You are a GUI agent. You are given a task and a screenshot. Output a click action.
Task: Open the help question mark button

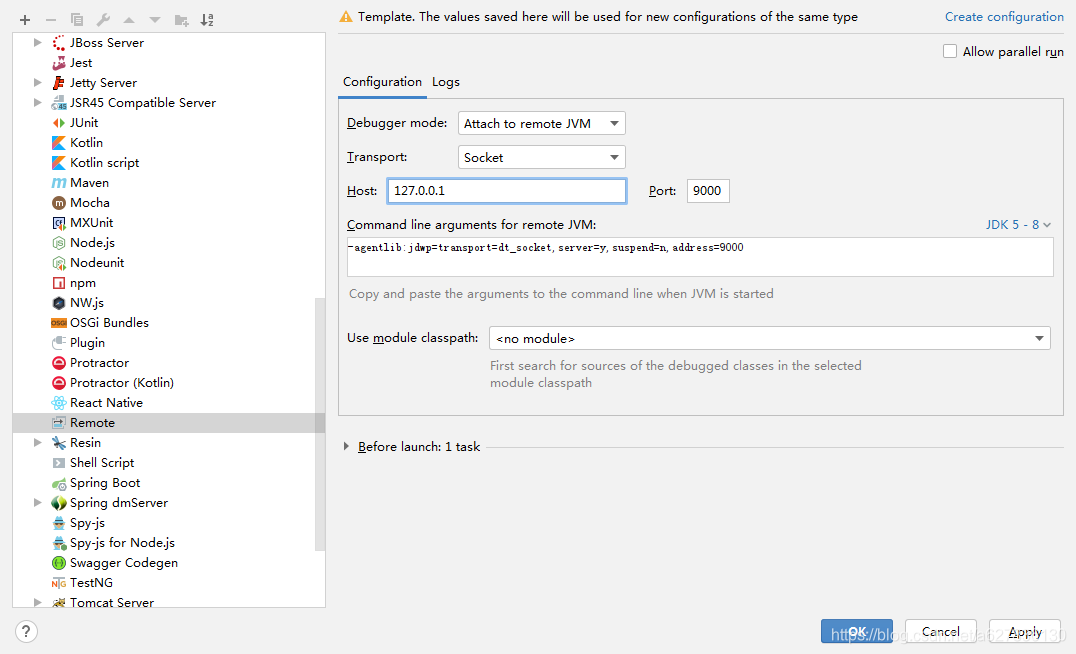[x=26, y=631]
